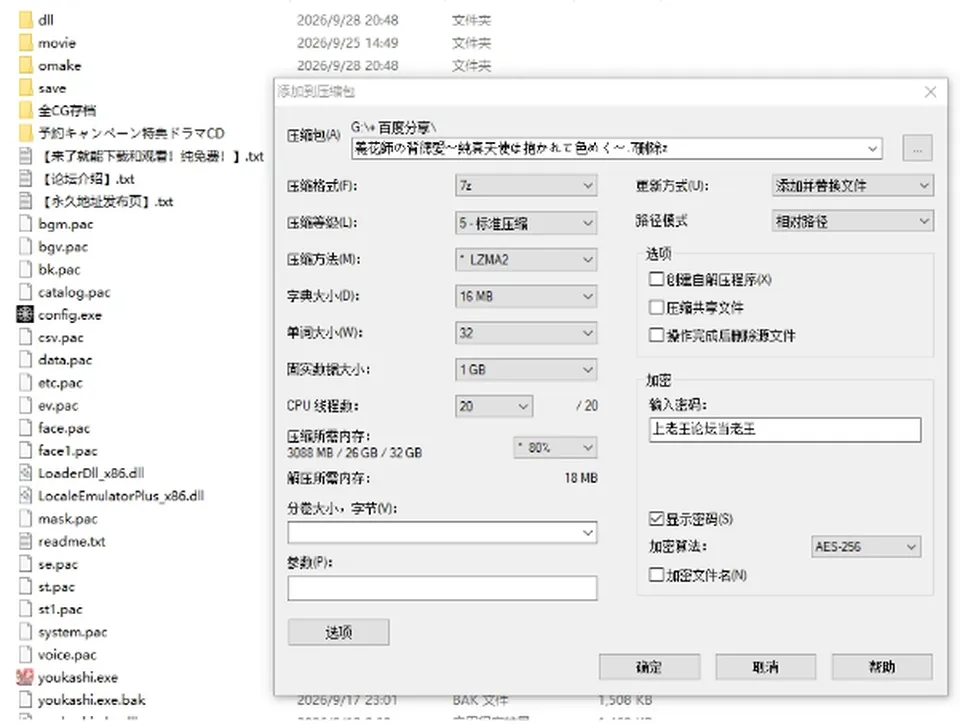Expand the CPU 线程数 dropdown
Viewport: 960px width, 724px height.
(x=494, y=406)
